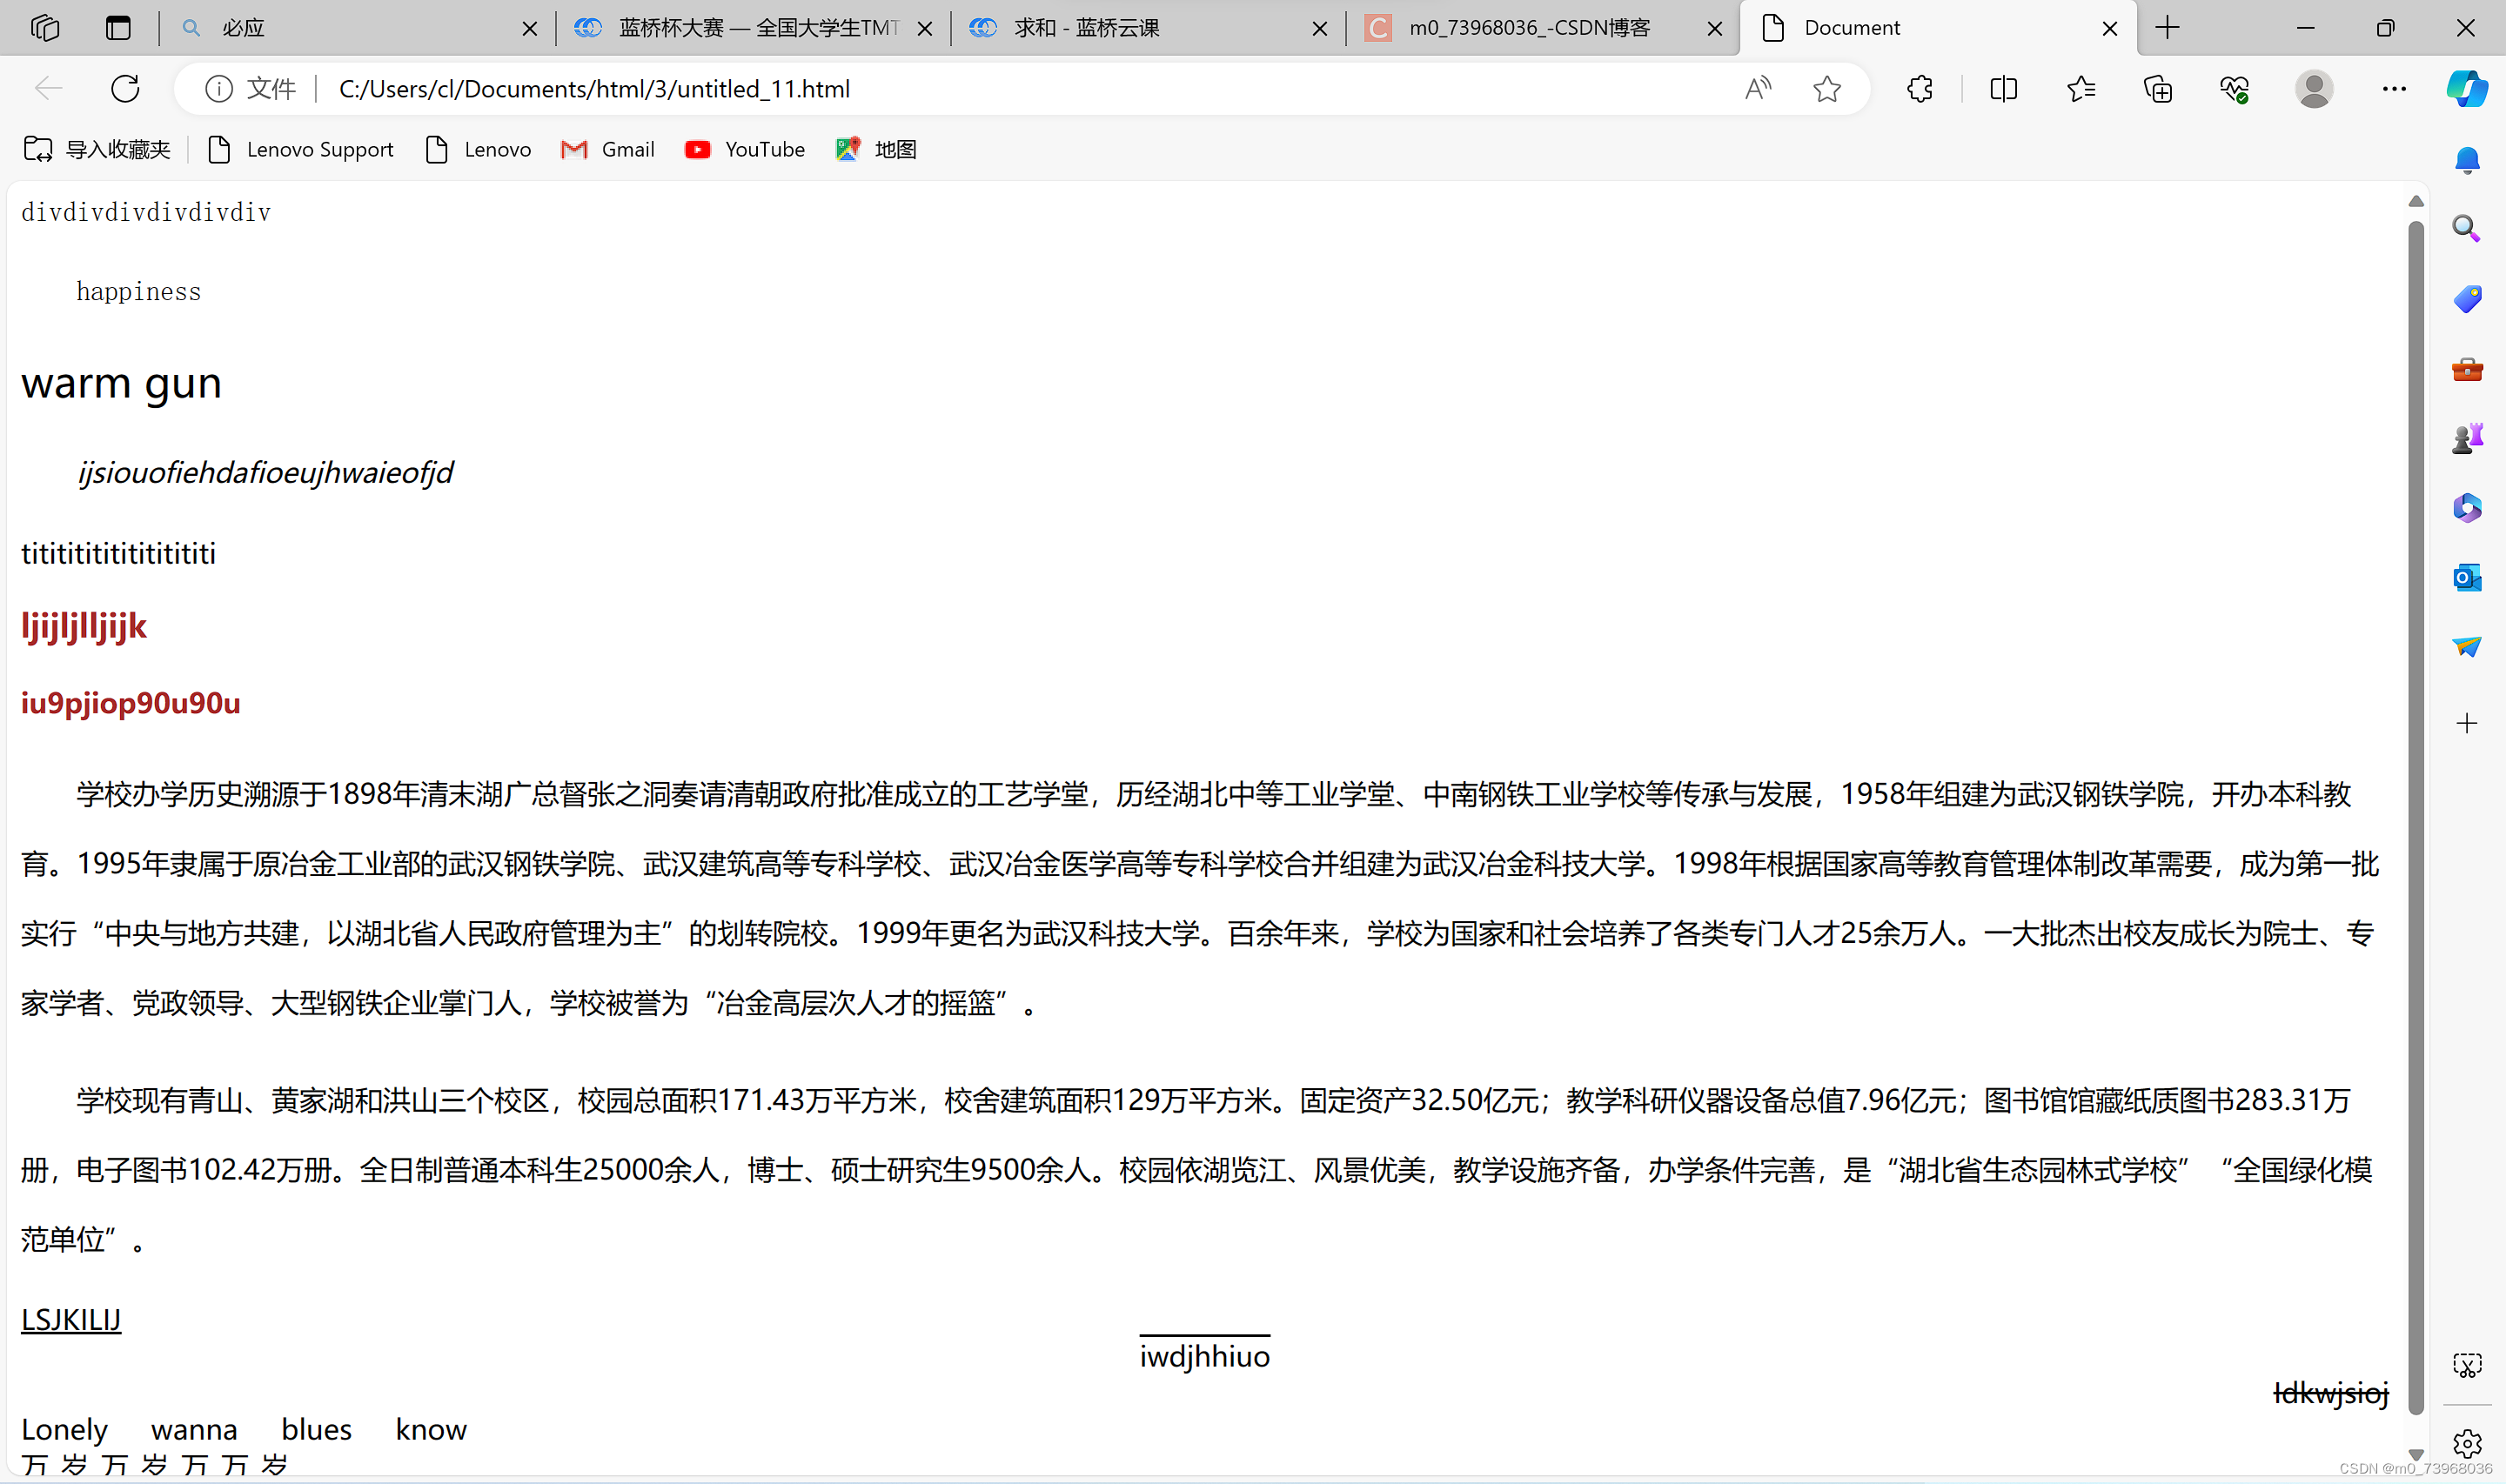This screenshot has width=2506, height=1484.
Task: Open Settings and more three-dots menu
Action: click(2393, 89)
